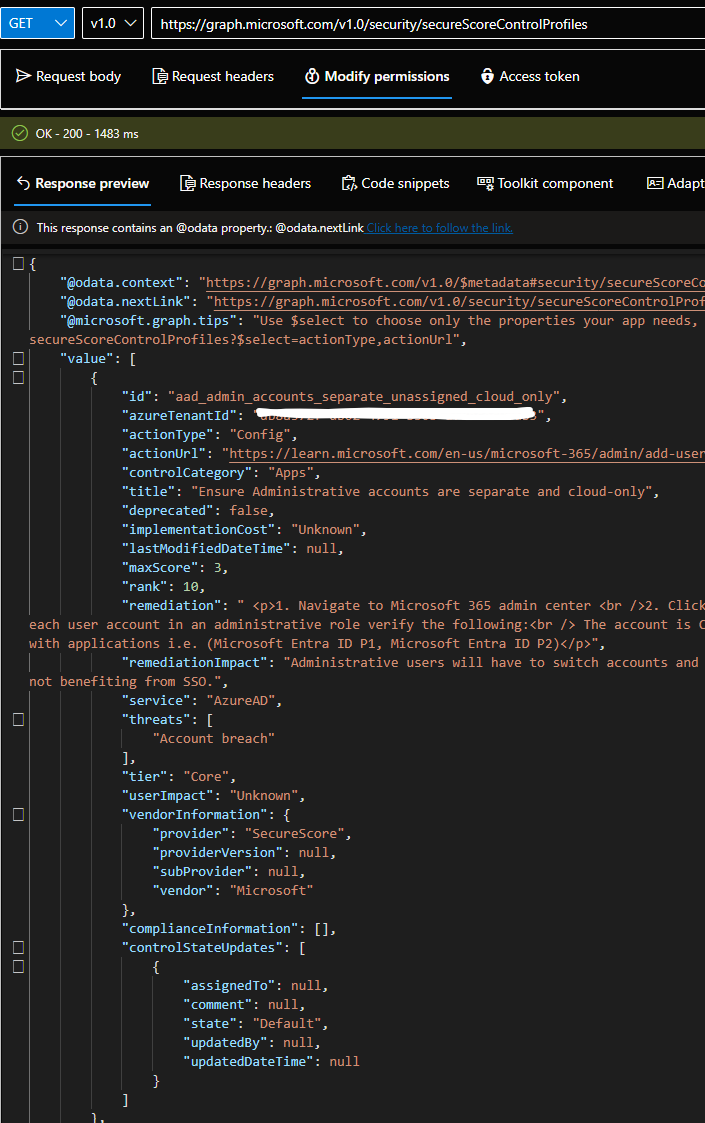Click the id value aad_admin_accounts_separate_unassigned_cloud_only
705x1123 pixels.
(x=364, y=397)
